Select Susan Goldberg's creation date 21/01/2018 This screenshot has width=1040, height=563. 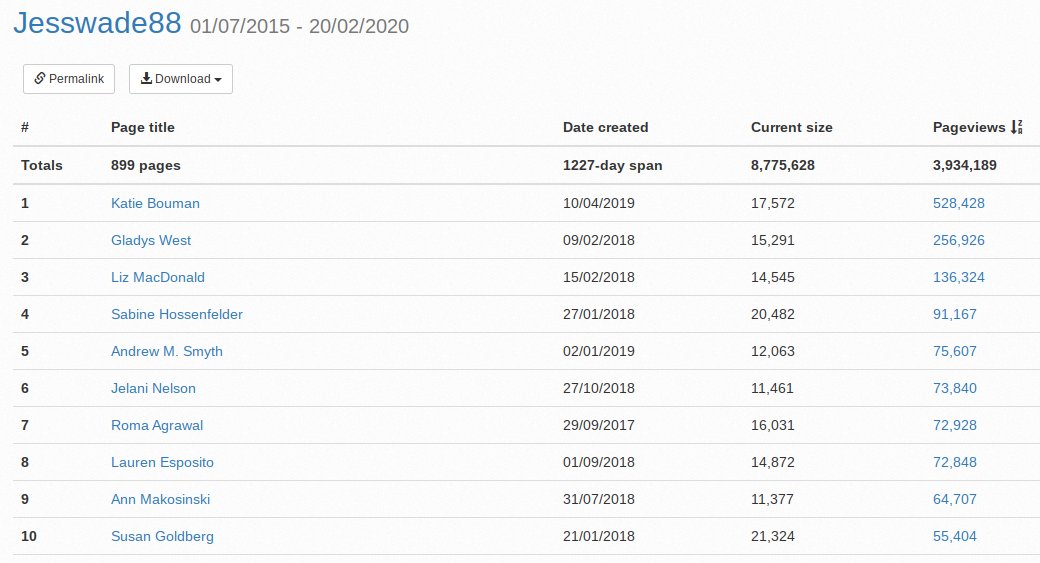(599, 536)
